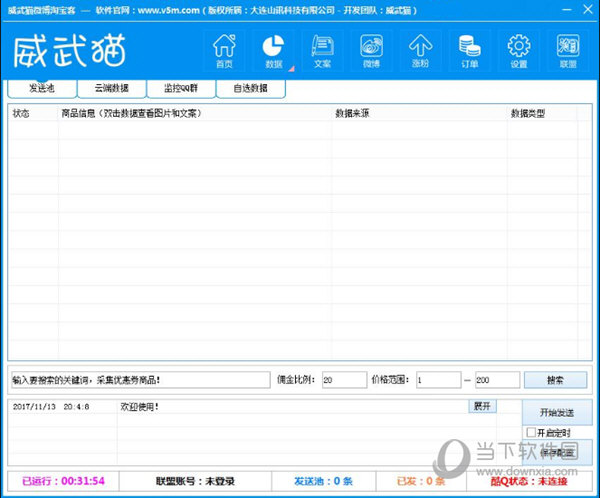
Task: Switch to the 自选数据 tab
Action: [251, 88]
